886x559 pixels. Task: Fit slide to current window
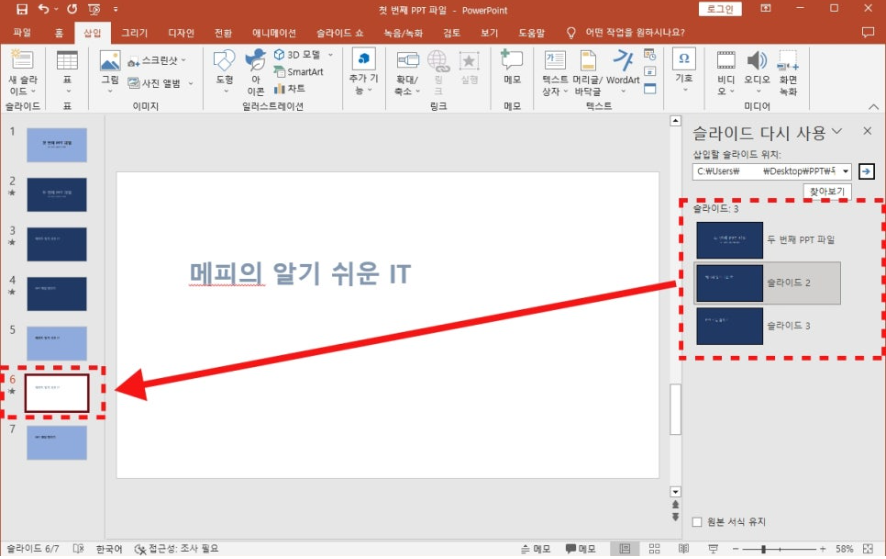[x=868, y=548]
